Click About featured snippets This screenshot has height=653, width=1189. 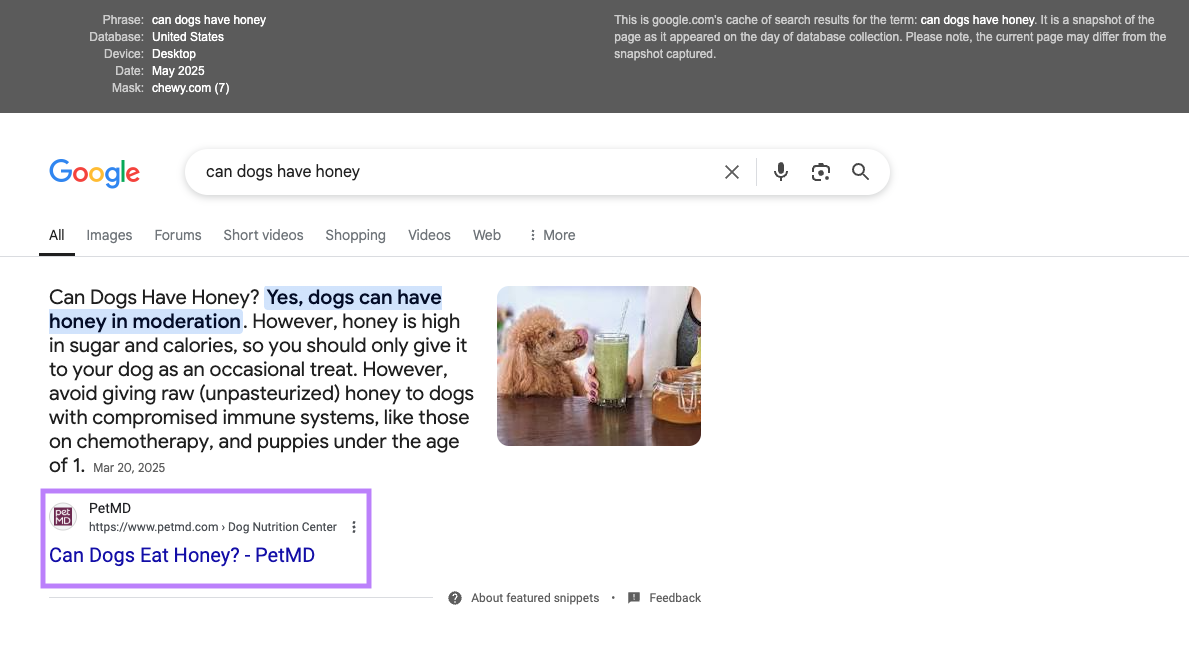point(535,597)
